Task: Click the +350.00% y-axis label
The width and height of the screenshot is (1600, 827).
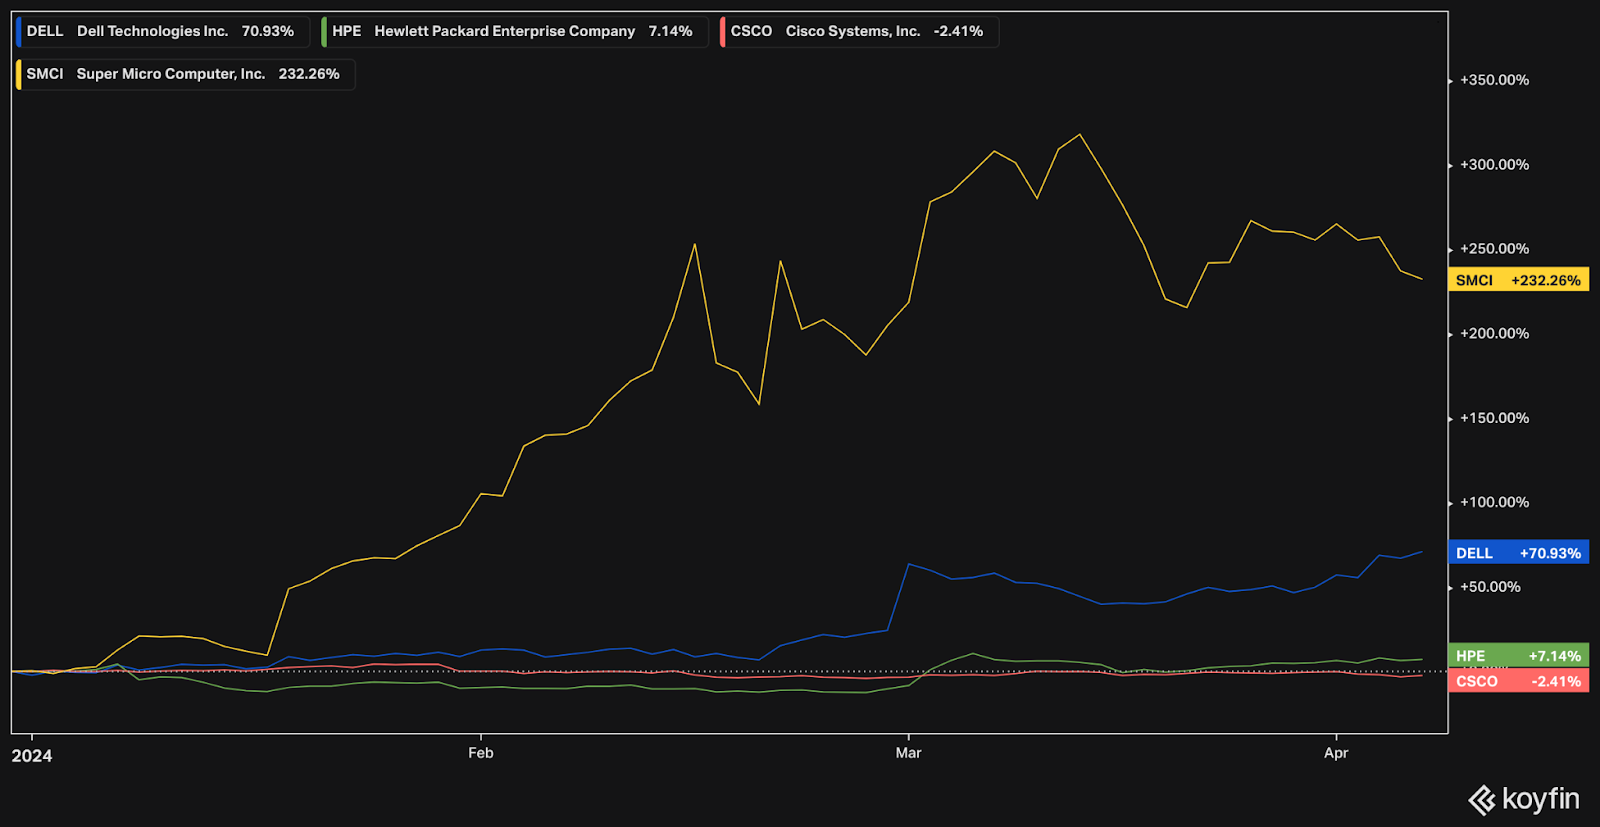Action: (x=1494, y=80)
